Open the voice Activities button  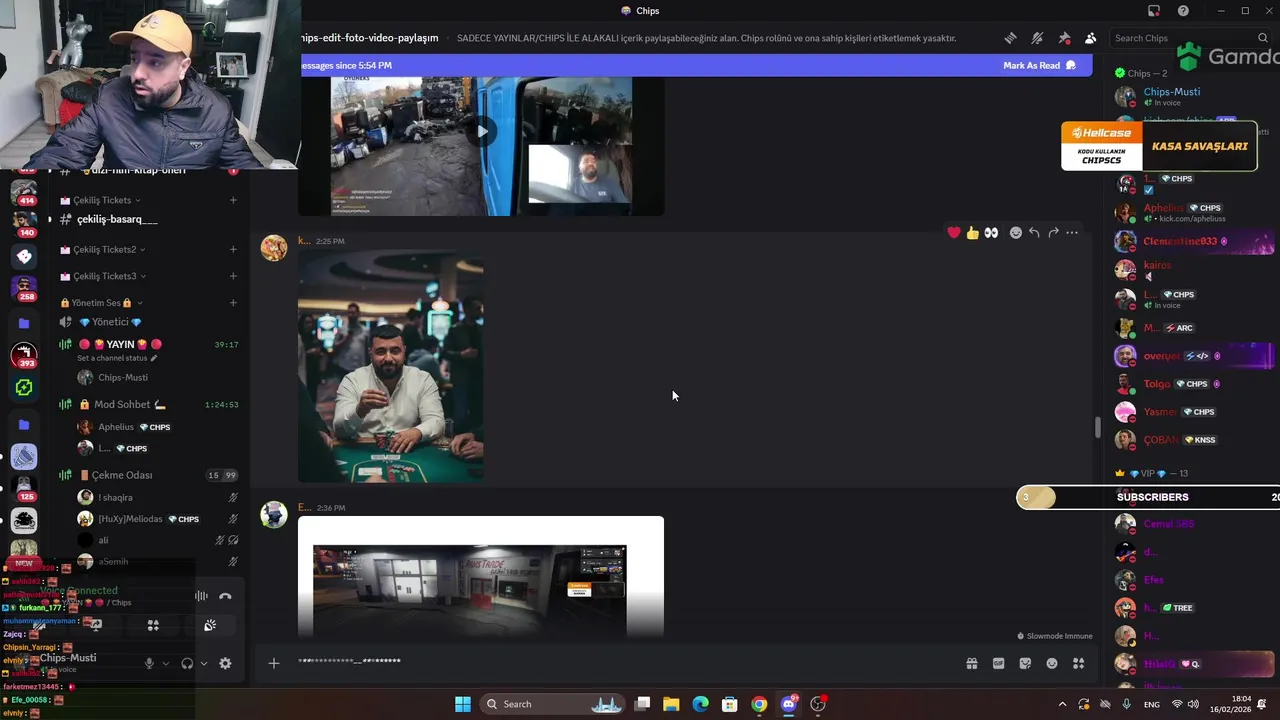point(153,625)
